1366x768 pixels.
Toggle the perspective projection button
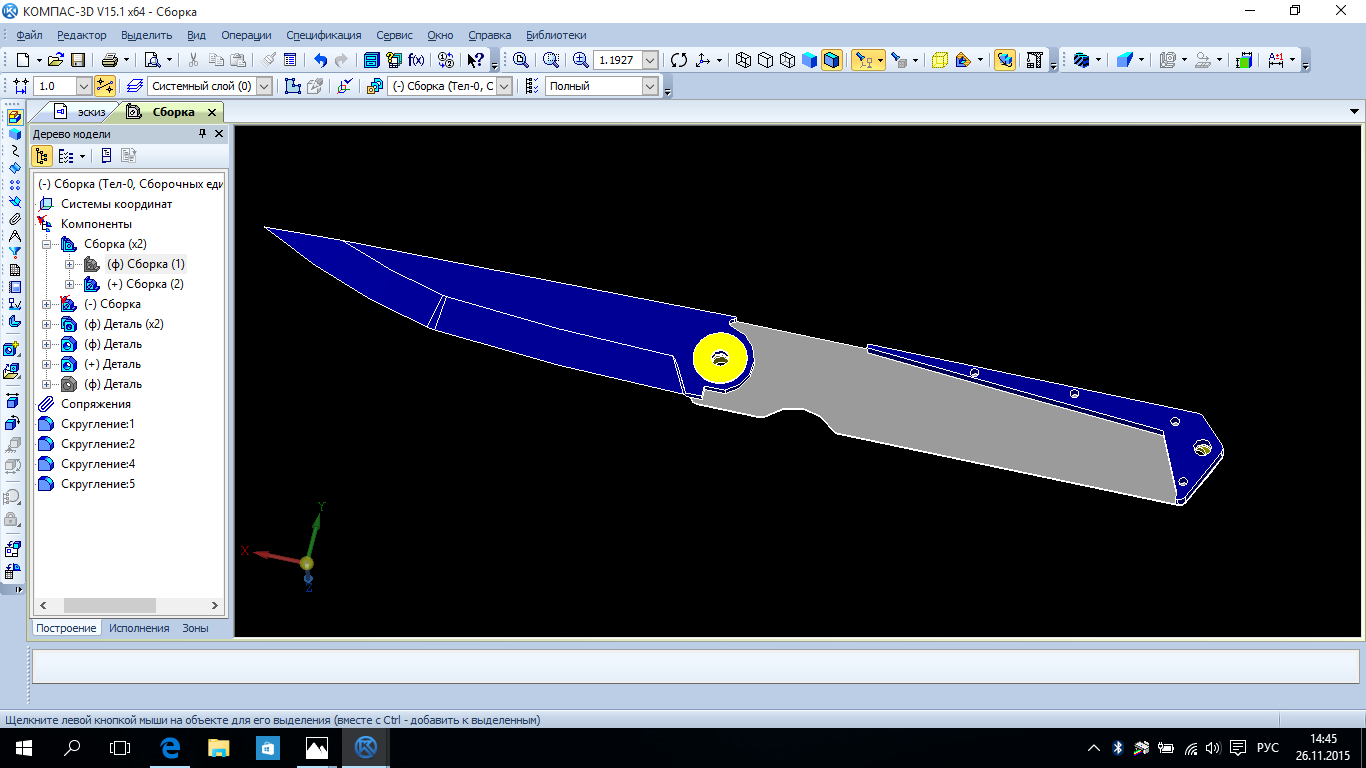click(x=939, y=60)
